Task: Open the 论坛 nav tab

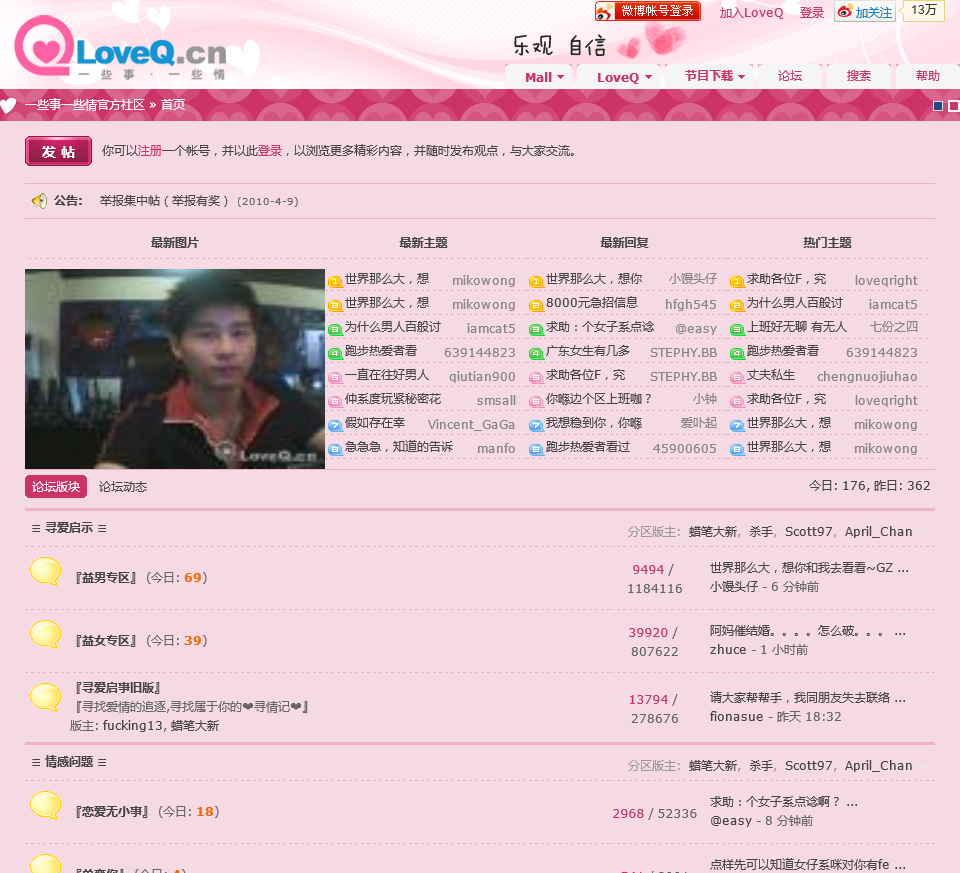Action: point(790,76)
